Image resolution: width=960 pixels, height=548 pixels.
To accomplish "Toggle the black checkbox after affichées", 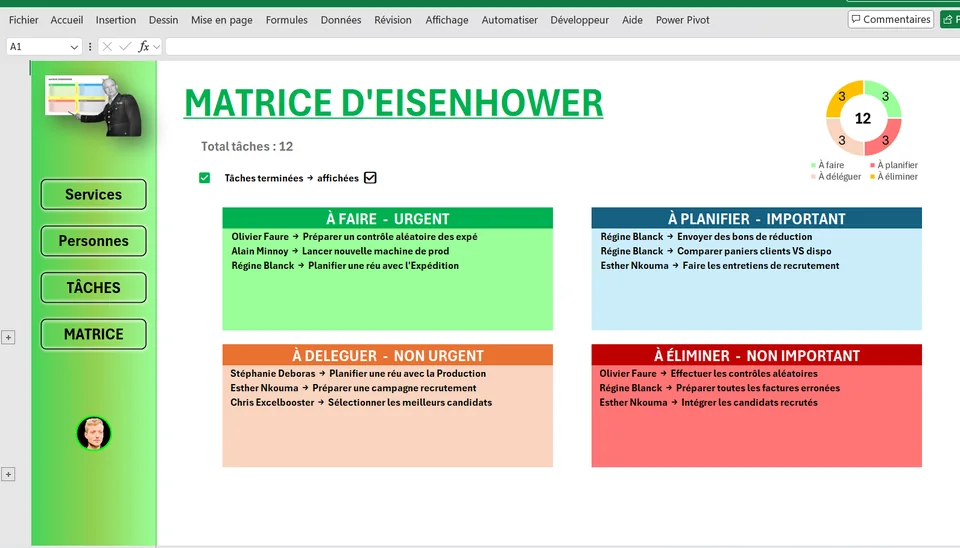I will pyautogui.click(x=370, y=178).
